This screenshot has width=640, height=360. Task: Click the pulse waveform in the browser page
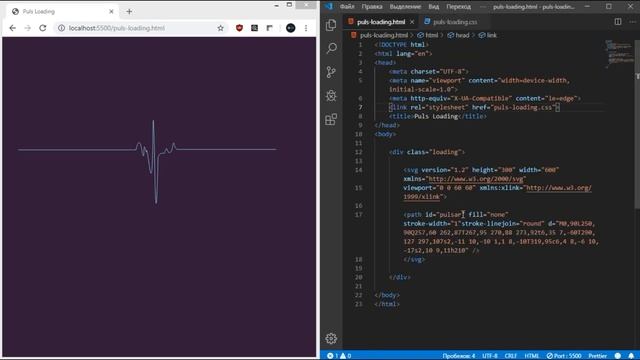[147, 162]
